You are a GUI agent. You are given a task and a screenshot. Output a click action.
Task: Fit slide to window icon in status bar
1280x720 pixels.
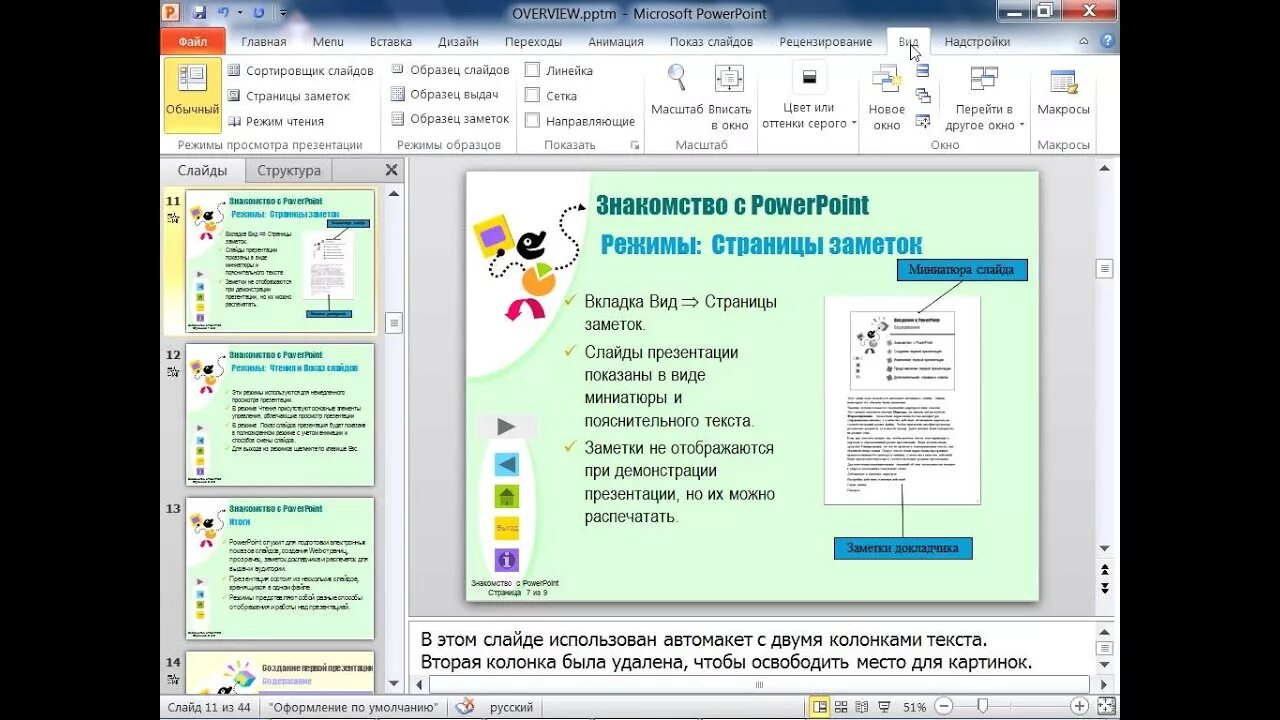[1106, 707]
